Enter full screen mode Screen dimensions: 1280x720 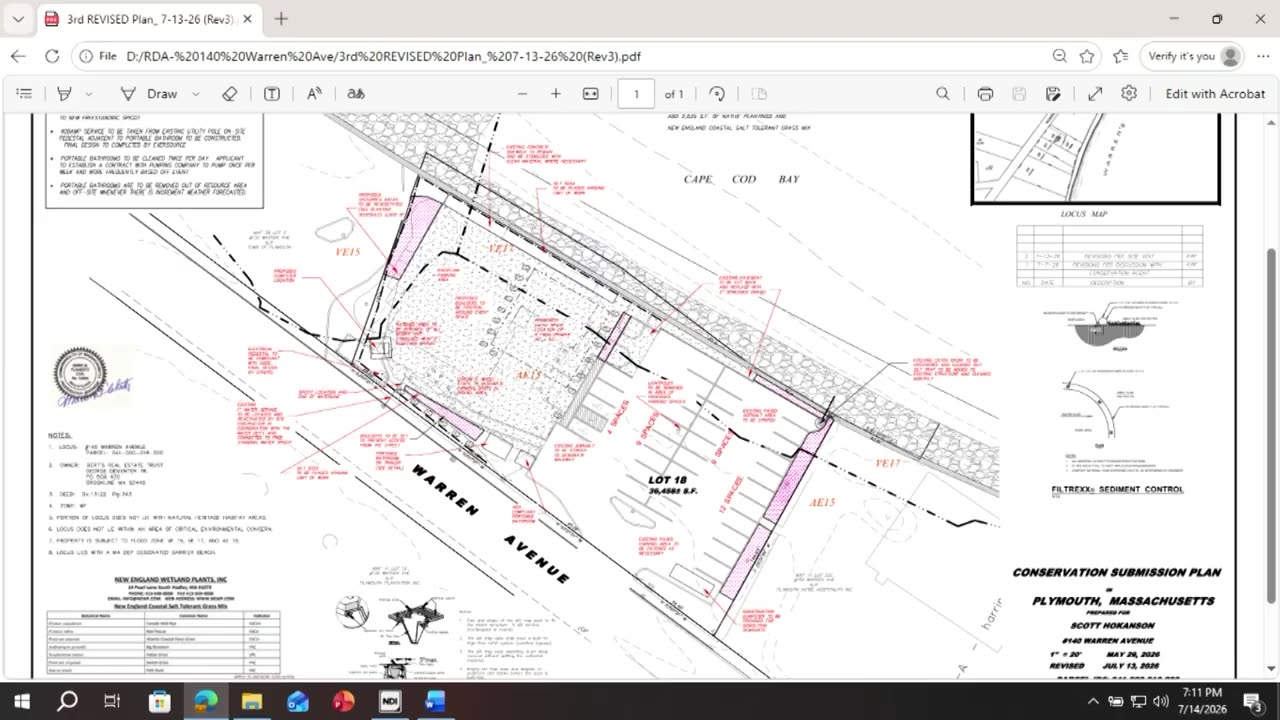[x=1095, y=94]
